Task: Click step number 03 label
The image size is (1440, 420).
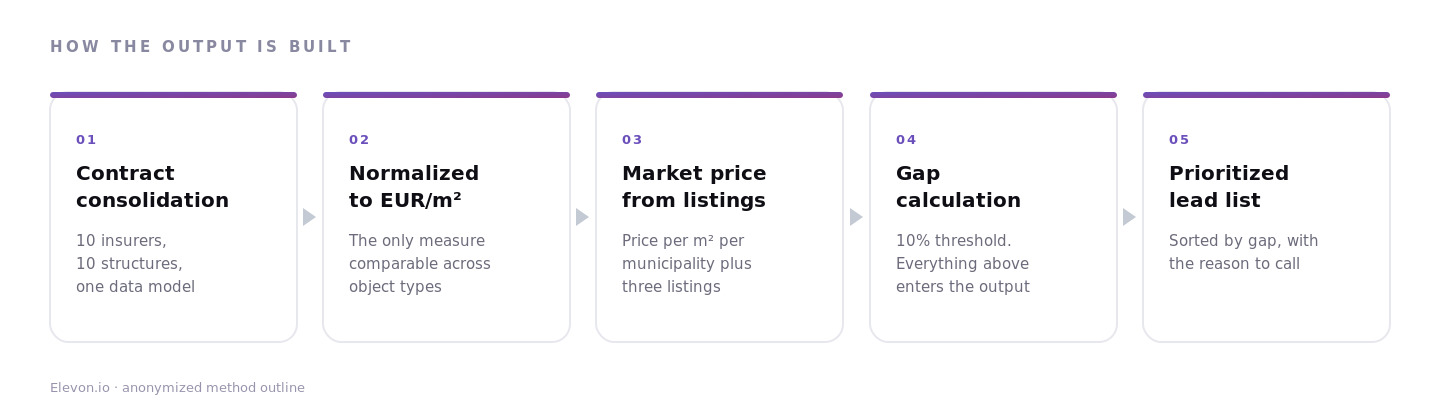Action: [632, 140]
